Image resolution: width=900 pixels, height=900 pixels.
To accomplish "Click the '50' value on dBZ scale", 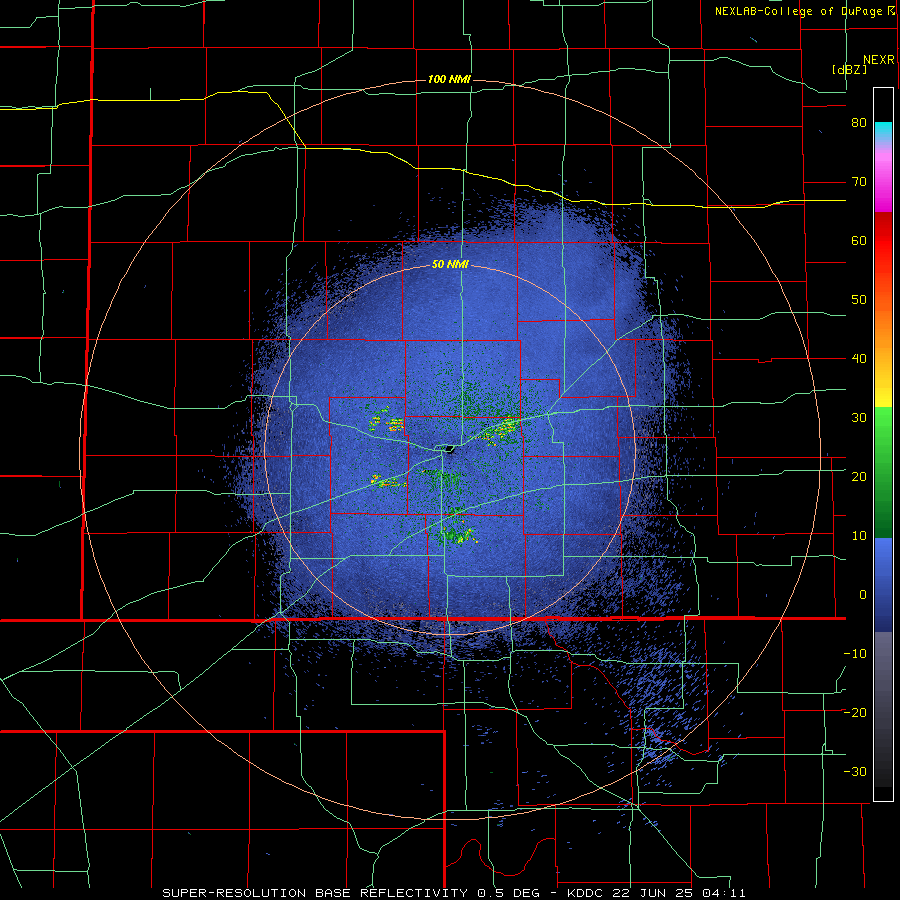I will tap(859, 300).
